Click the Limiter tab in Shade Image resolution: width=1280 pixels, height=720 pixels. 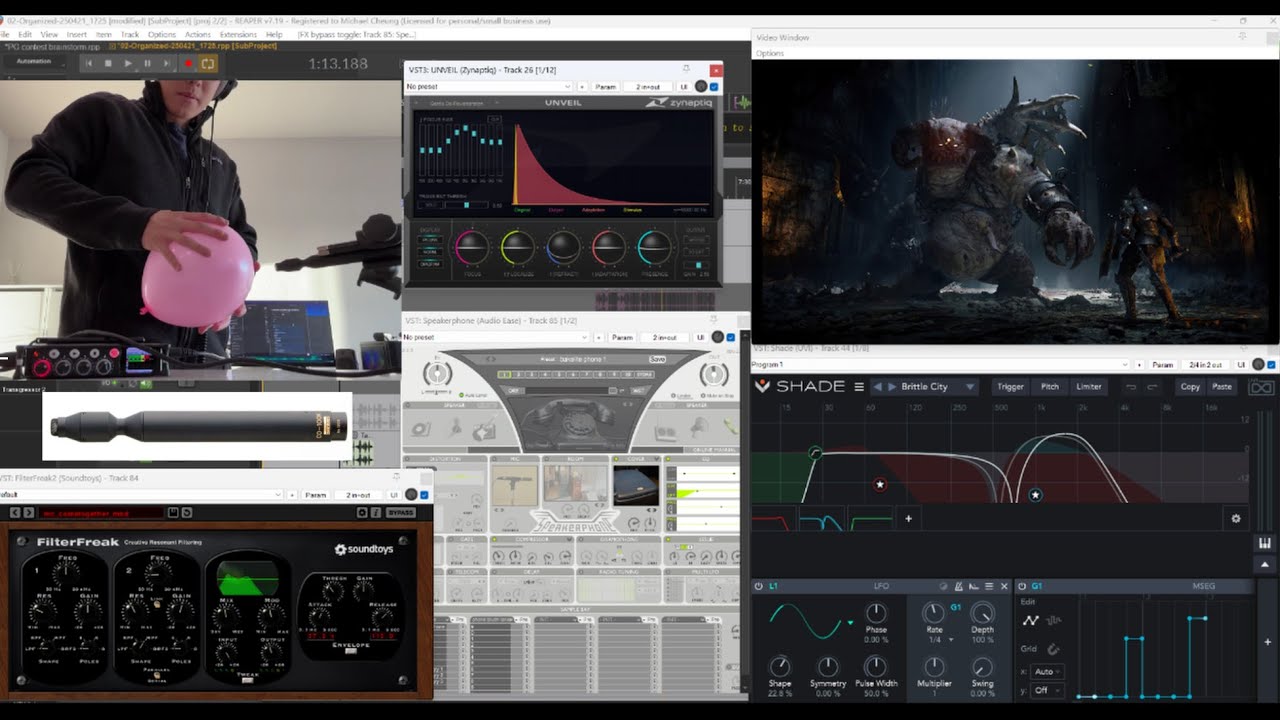coord(1089,386)
